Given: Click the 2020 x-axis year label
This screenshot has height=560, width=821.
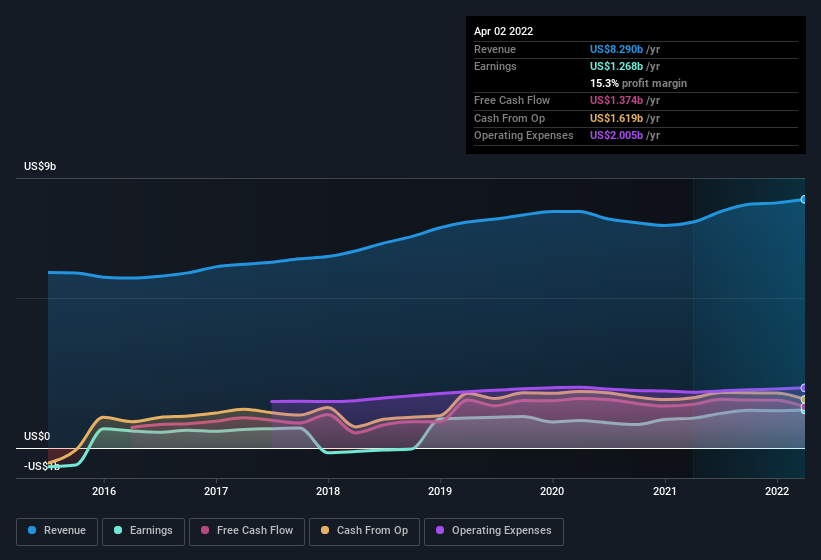Looking at the screenshot, I should pos(552,491).
